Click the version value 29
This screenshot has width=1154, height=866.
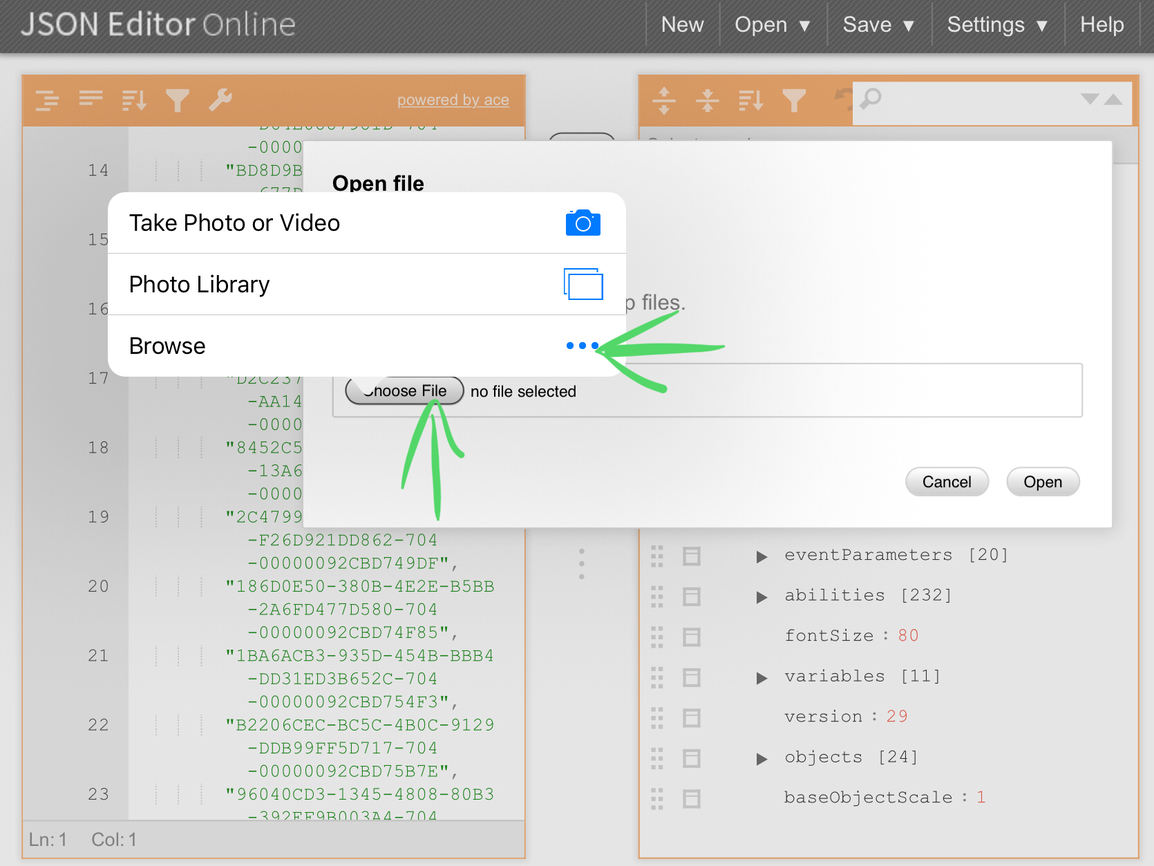(x=896, y=717)
